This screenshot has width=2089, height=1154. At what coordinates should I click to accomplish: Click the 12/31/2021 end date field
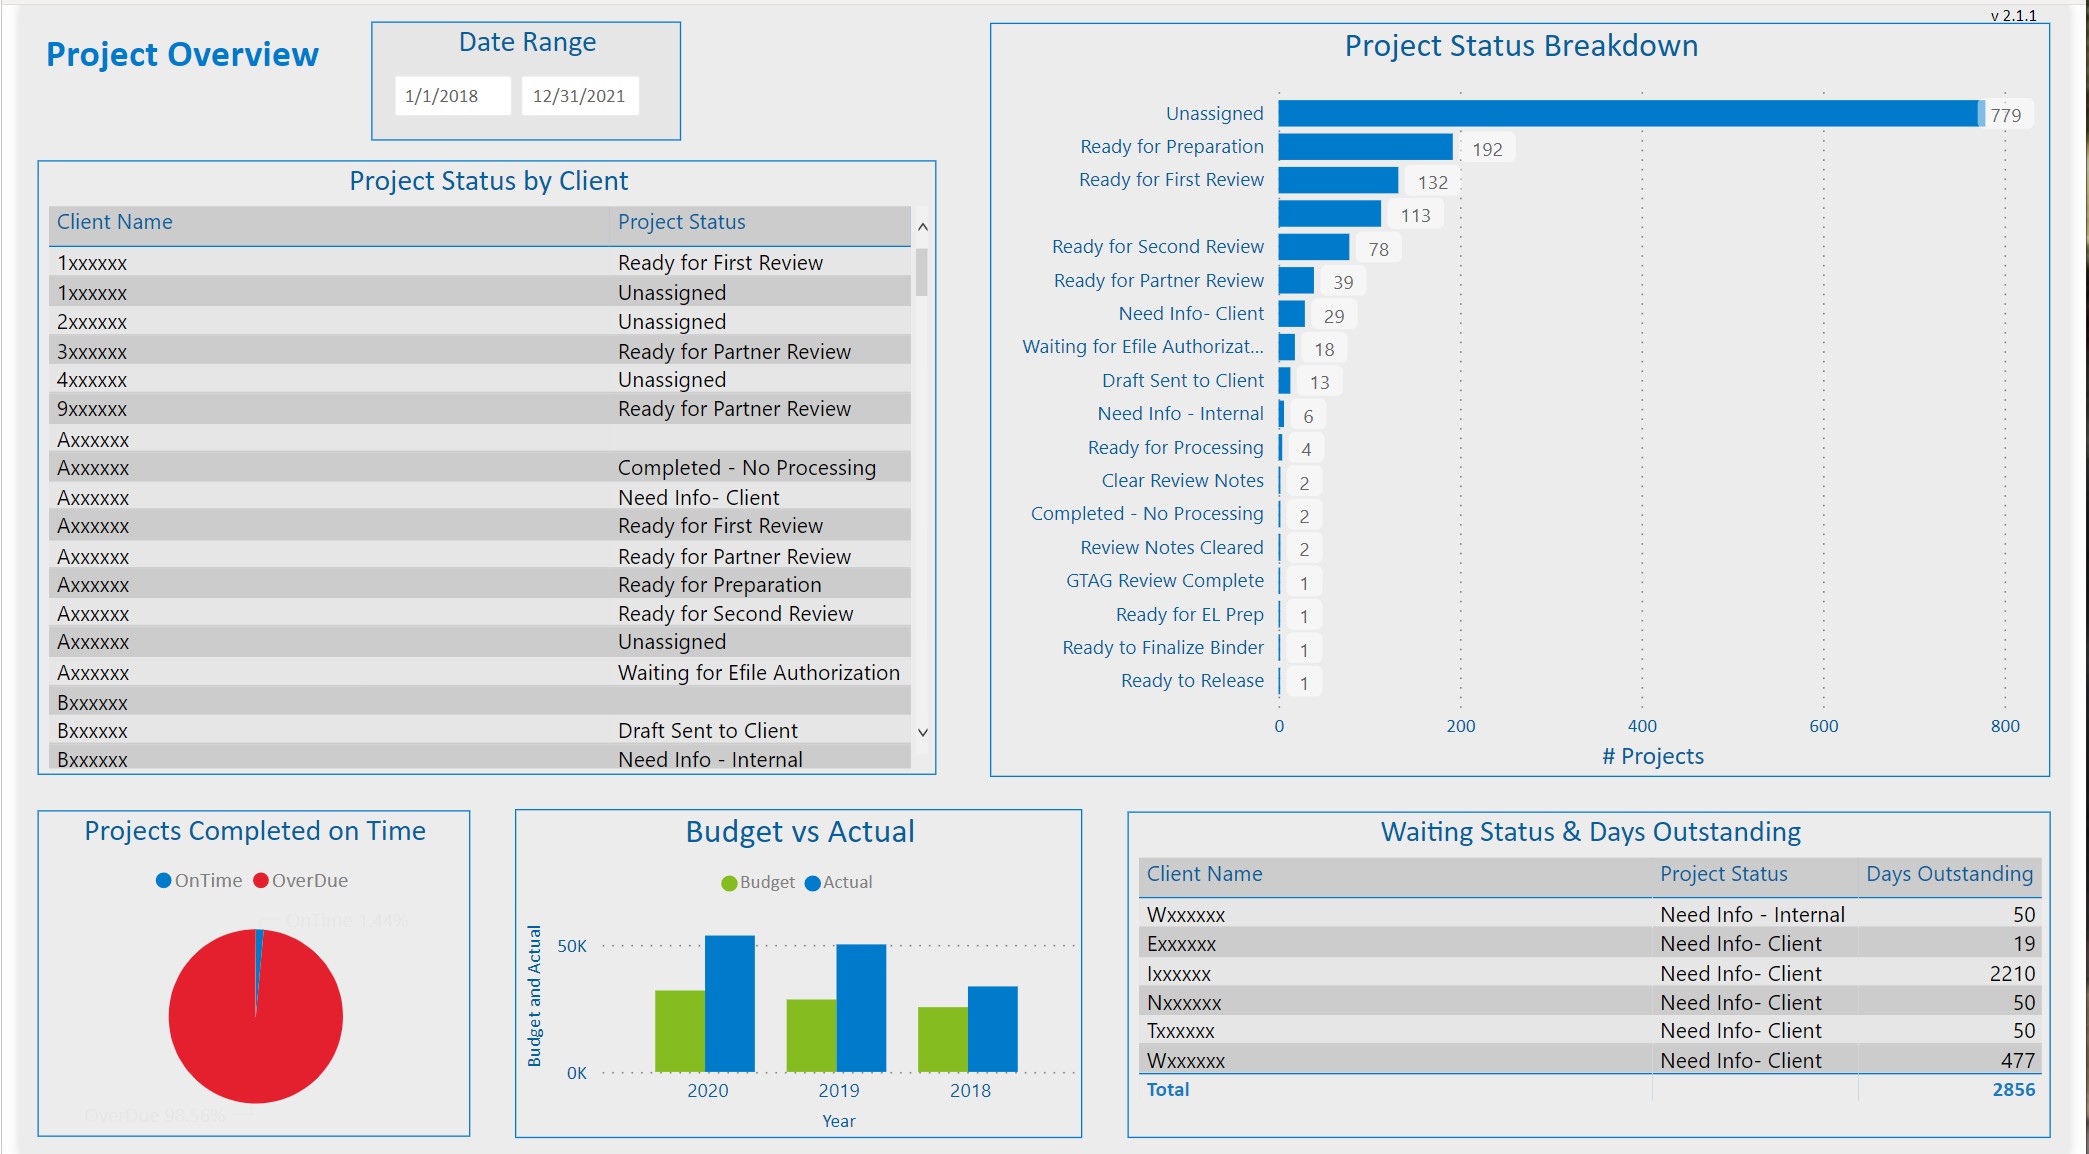tap(580, 96)
